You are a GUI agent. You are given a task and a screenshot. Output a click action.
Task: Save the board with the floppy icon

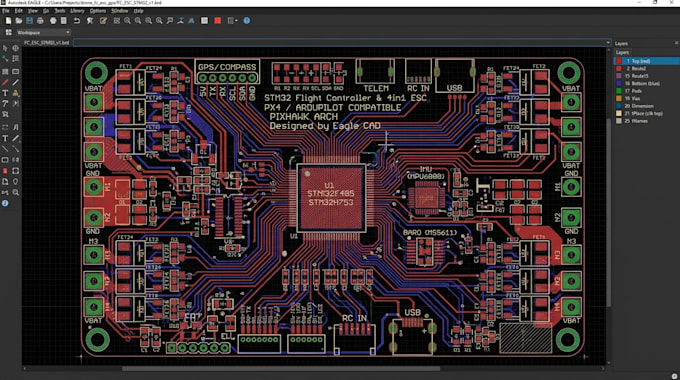click(x=29, y=20)
